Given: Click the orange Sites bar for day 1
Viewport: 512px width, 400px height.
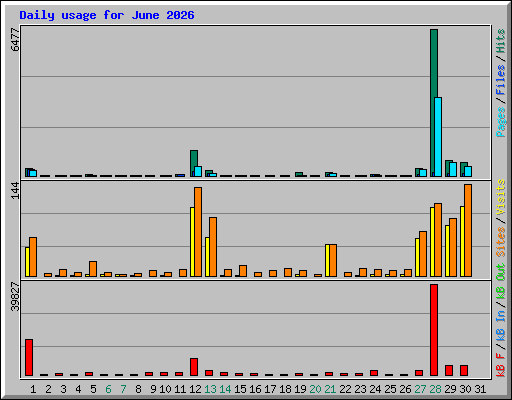Looking at the screenshot, I should 33,257.
